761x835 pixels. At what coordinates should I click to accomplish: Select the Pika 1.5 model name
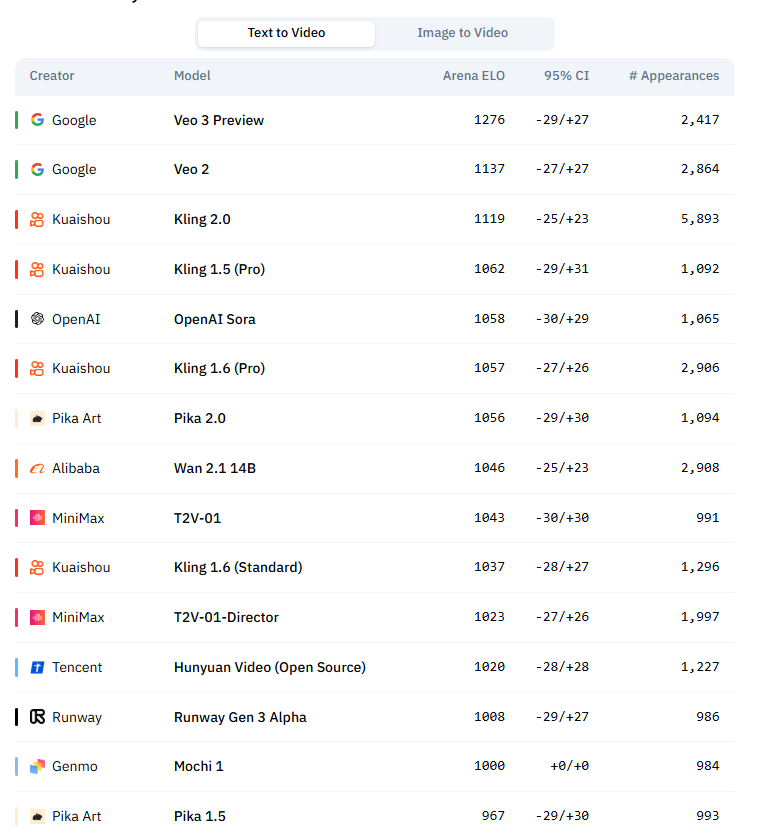click(x=200, y=816)
